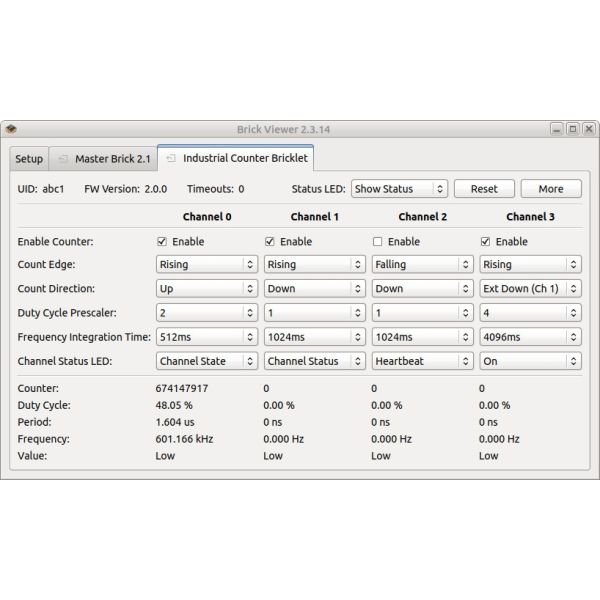Uncheck Enable counter for Channel 3
Viewport: 600px width, 600px height.
[x=486, y=241]
